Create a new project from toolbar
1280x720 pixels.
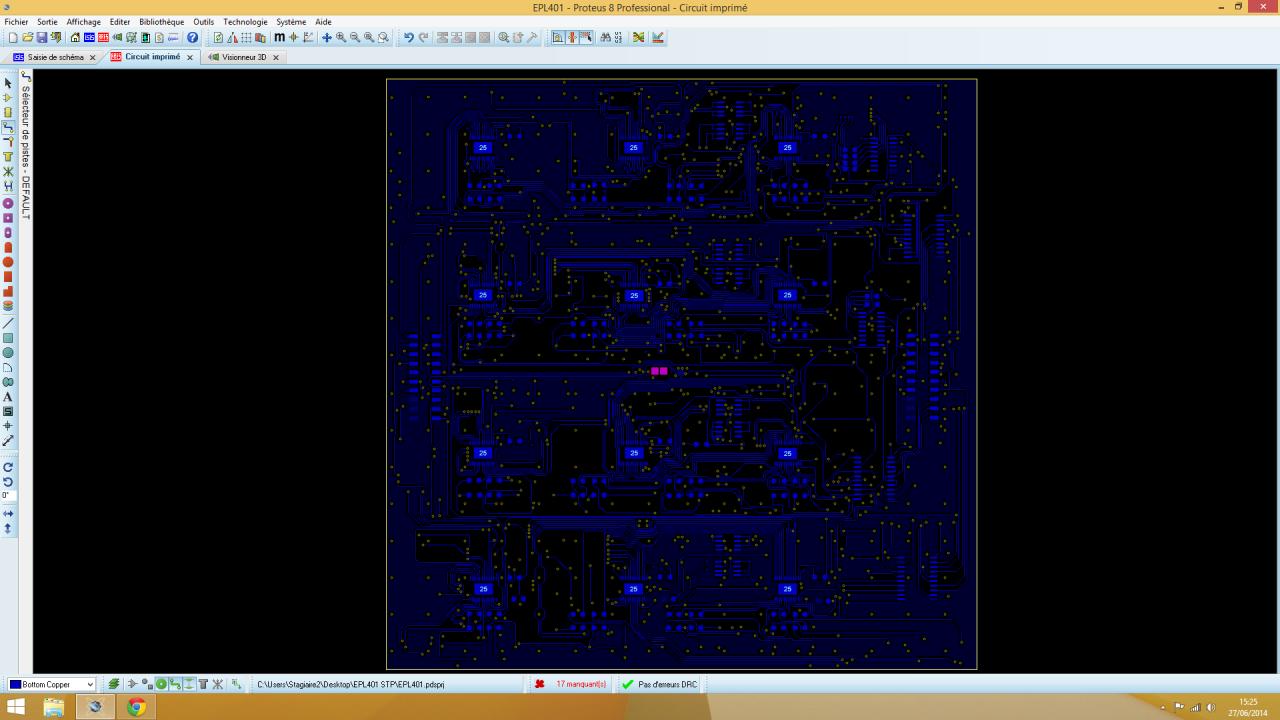(14, 38)
